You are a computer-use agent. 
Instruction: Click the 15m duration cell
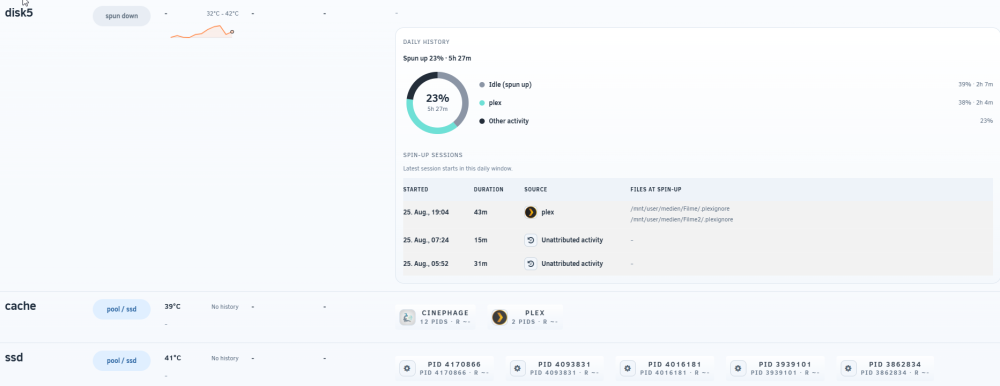480,240
